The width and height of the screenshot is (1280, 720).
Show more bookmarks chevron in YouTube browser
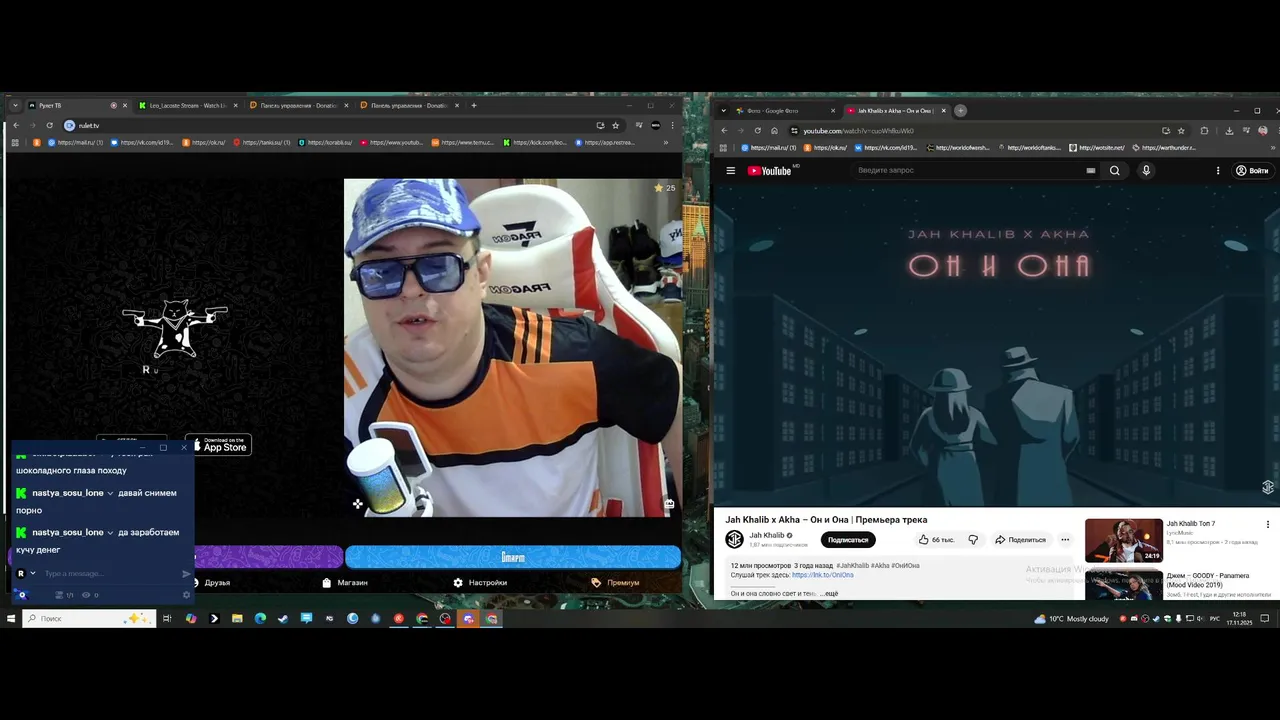(x=1272, y=148)
